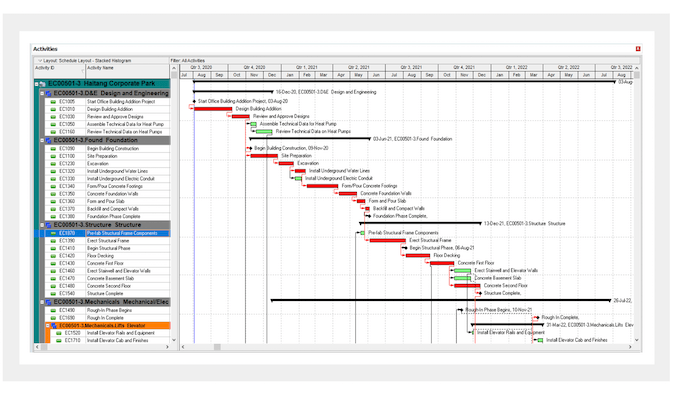
Task: Collapse the Haitang Corporate Park group
Action: (x=38, y=84)
